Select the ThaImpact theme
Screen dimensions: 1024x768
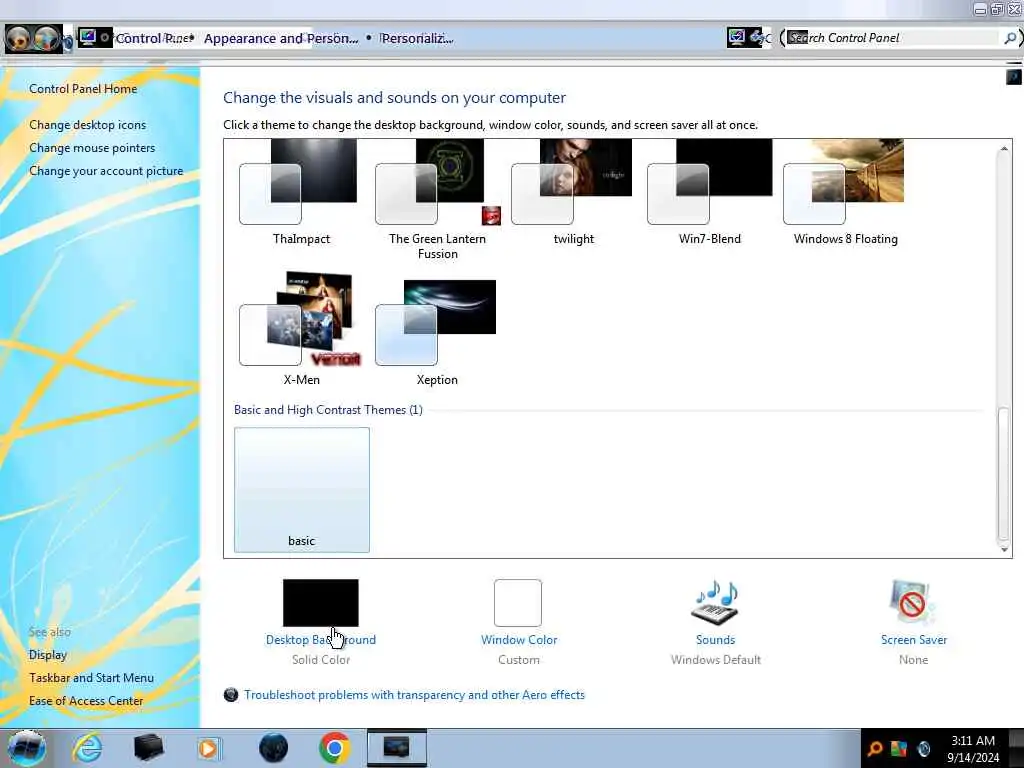coord(301,193)
